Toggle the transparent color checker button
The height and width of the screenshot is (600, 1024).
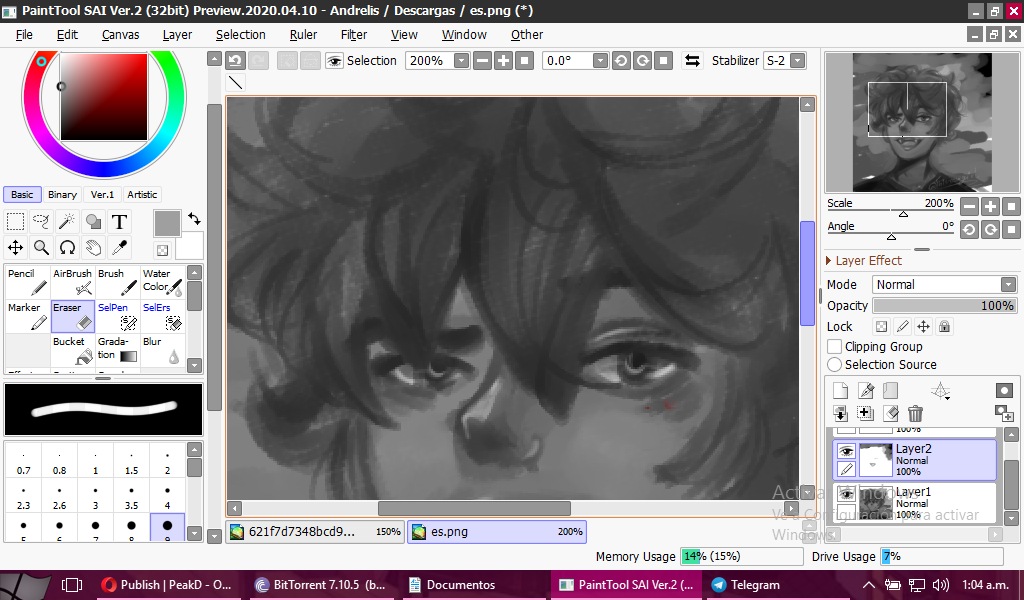pos(163,250)
